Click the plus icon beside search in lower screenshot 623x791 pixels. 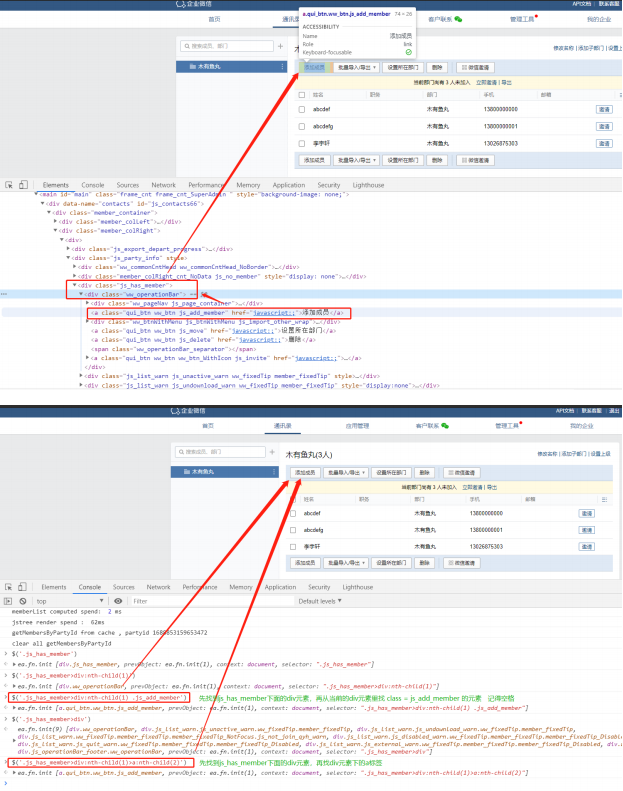click(x=272, y=451)
